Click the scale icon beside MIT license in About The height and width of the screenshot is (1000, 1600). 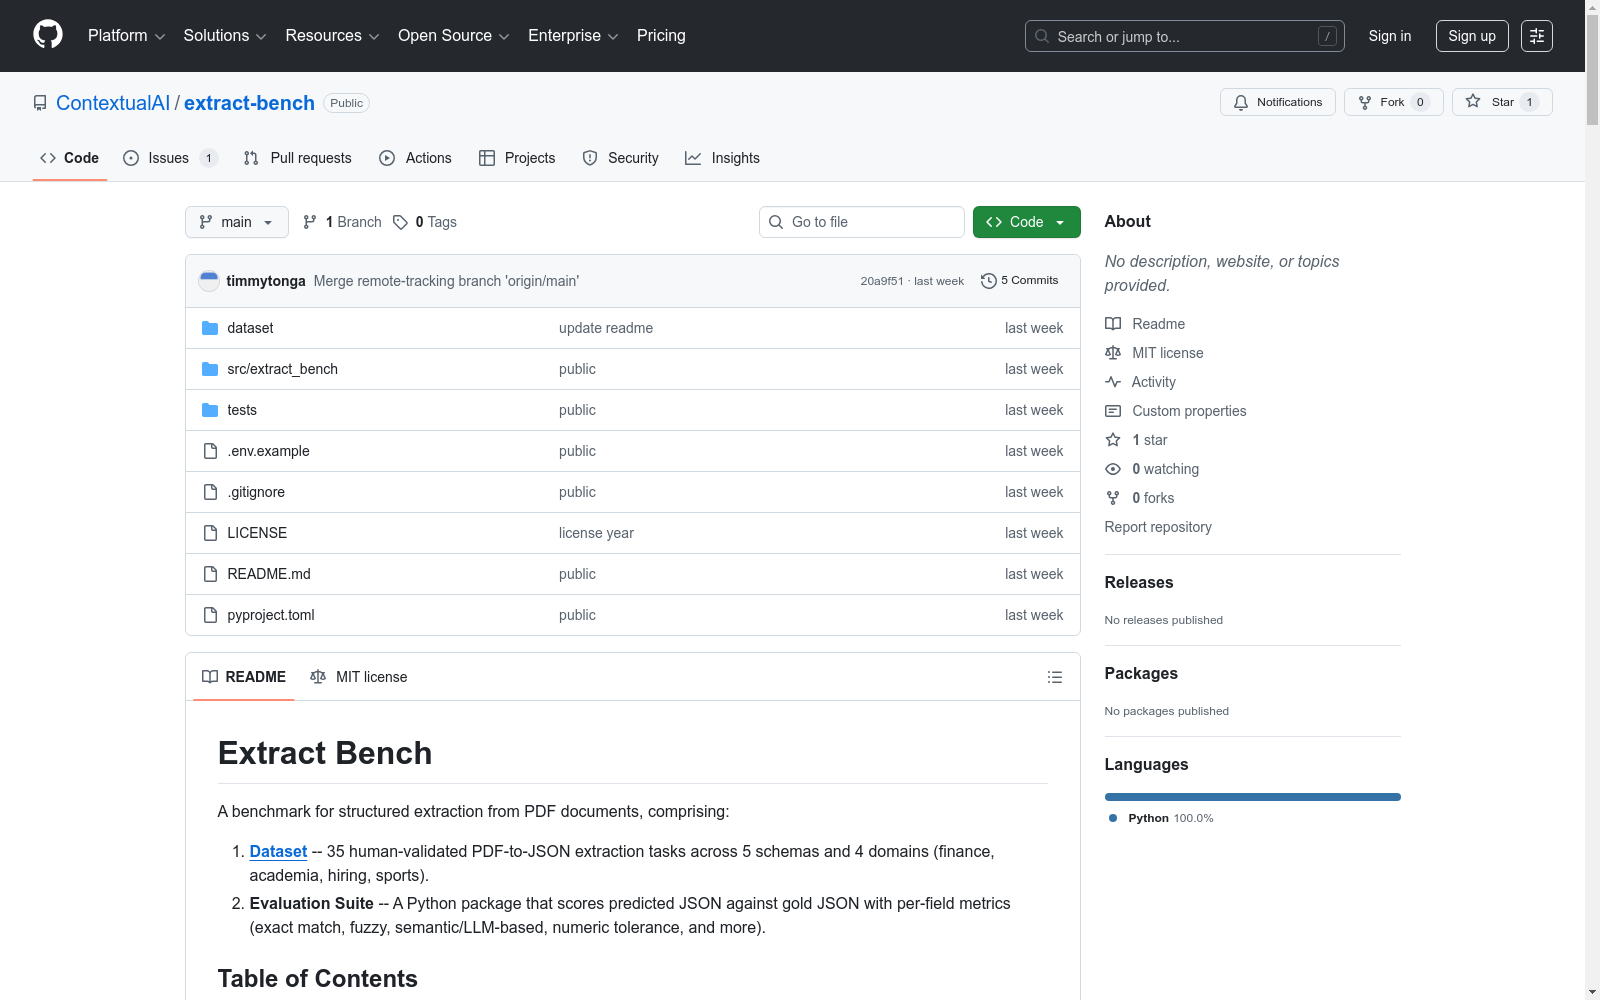[x=1113, y=353]
